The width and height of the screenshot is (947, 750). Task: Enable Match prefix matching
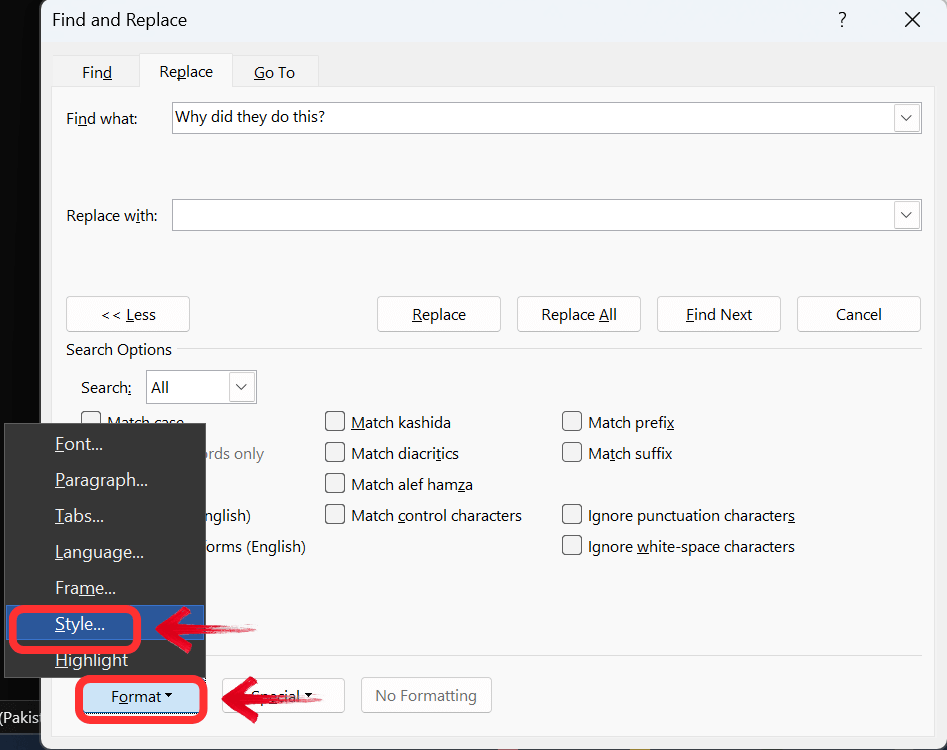tap(572, 422)
